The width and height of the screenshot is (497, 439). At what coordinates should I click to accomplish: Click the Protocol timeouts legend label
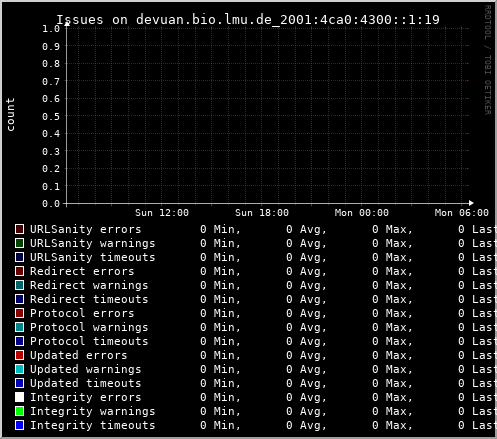point(89,341)
